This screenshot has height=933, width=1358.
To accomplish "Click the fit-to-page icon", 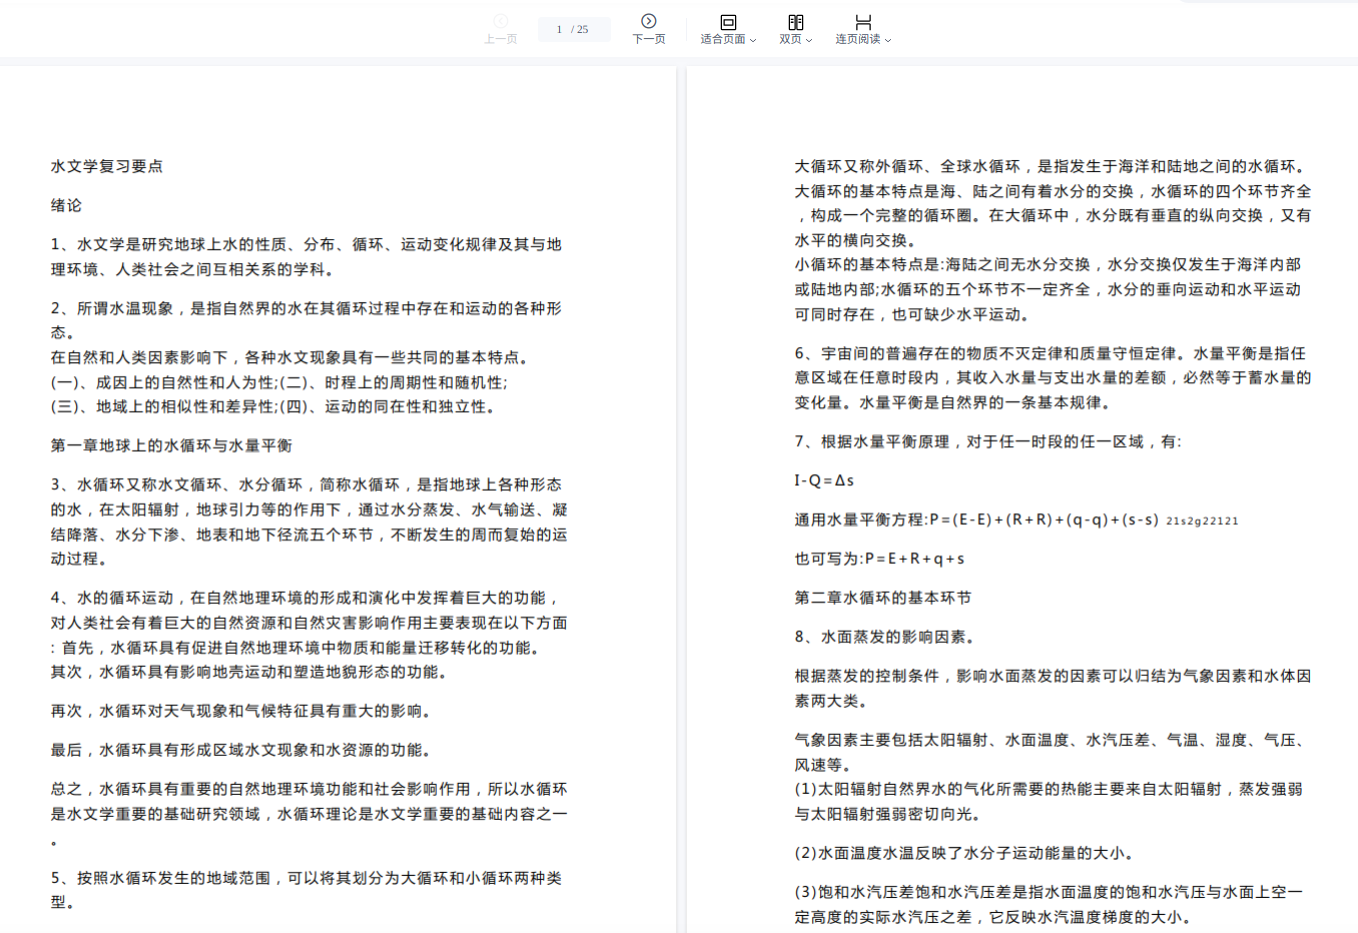I will (x=728, y=22).
